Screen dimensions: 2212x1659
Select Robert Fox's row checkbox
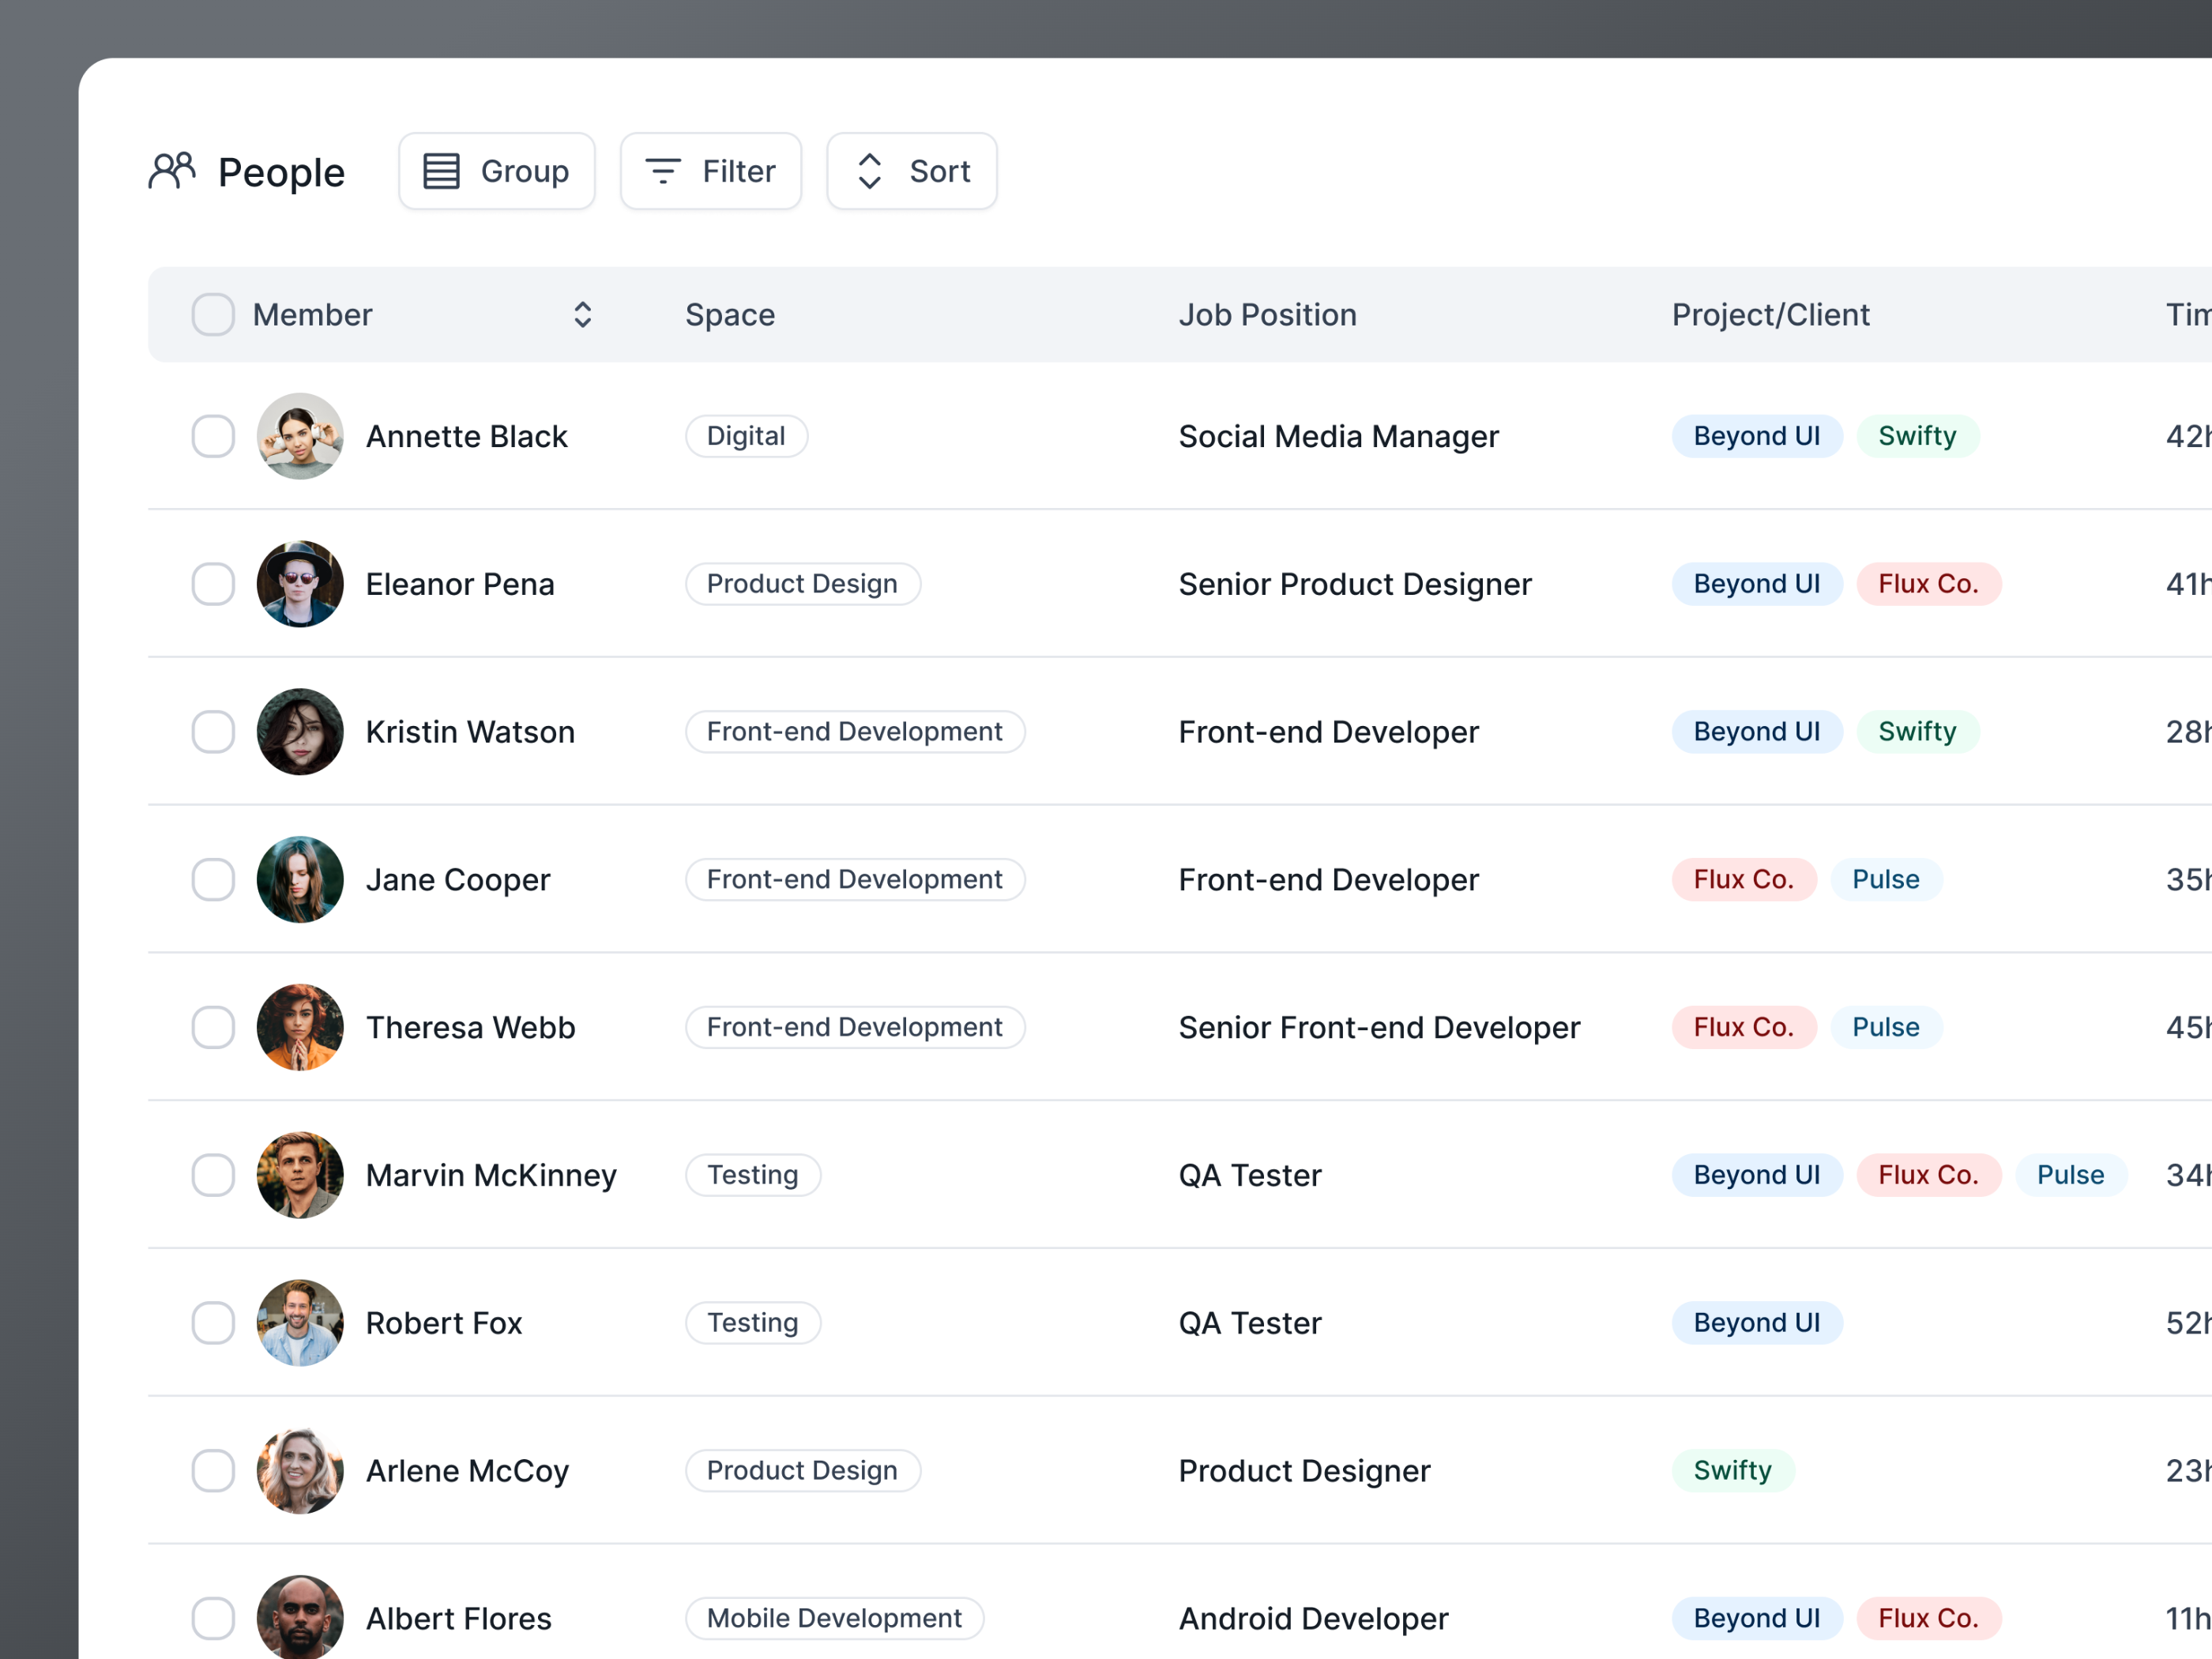pos(212,1322)
